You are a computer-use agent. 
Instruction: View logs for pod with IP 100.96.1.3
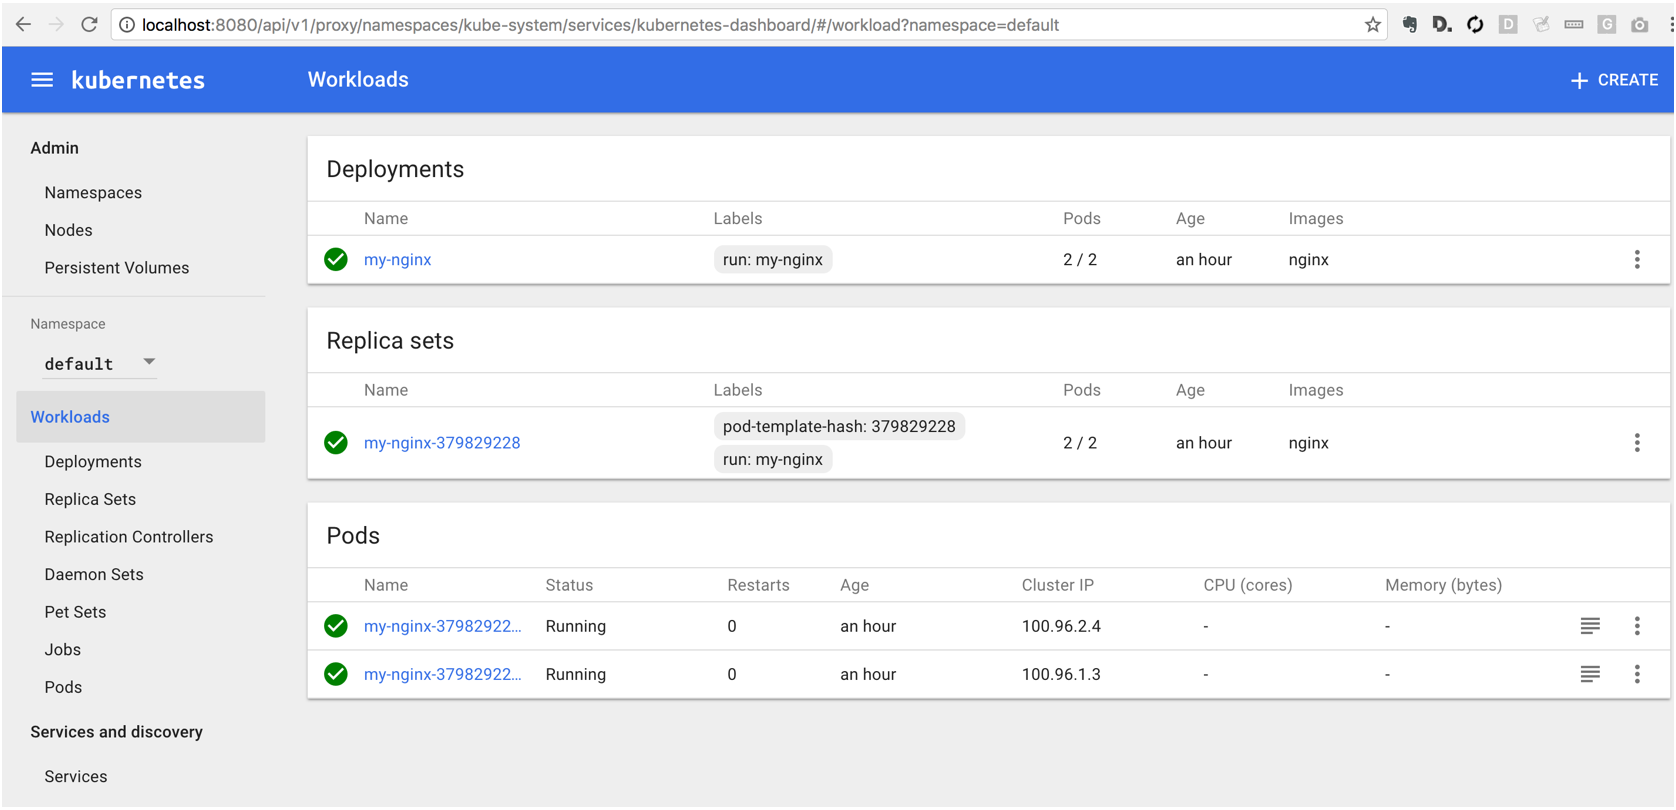1590,674
